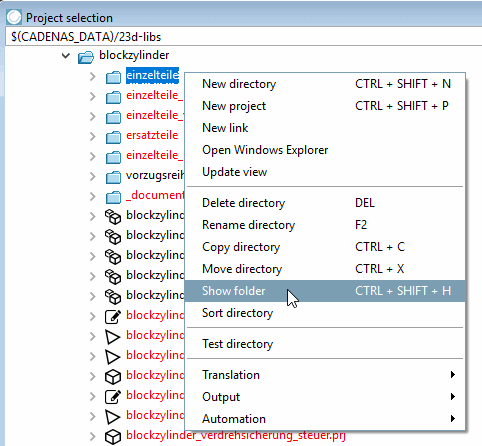The image size is (482, 446).
Task: Click the first pencil-edit project icon
Action: coord(113,317)
